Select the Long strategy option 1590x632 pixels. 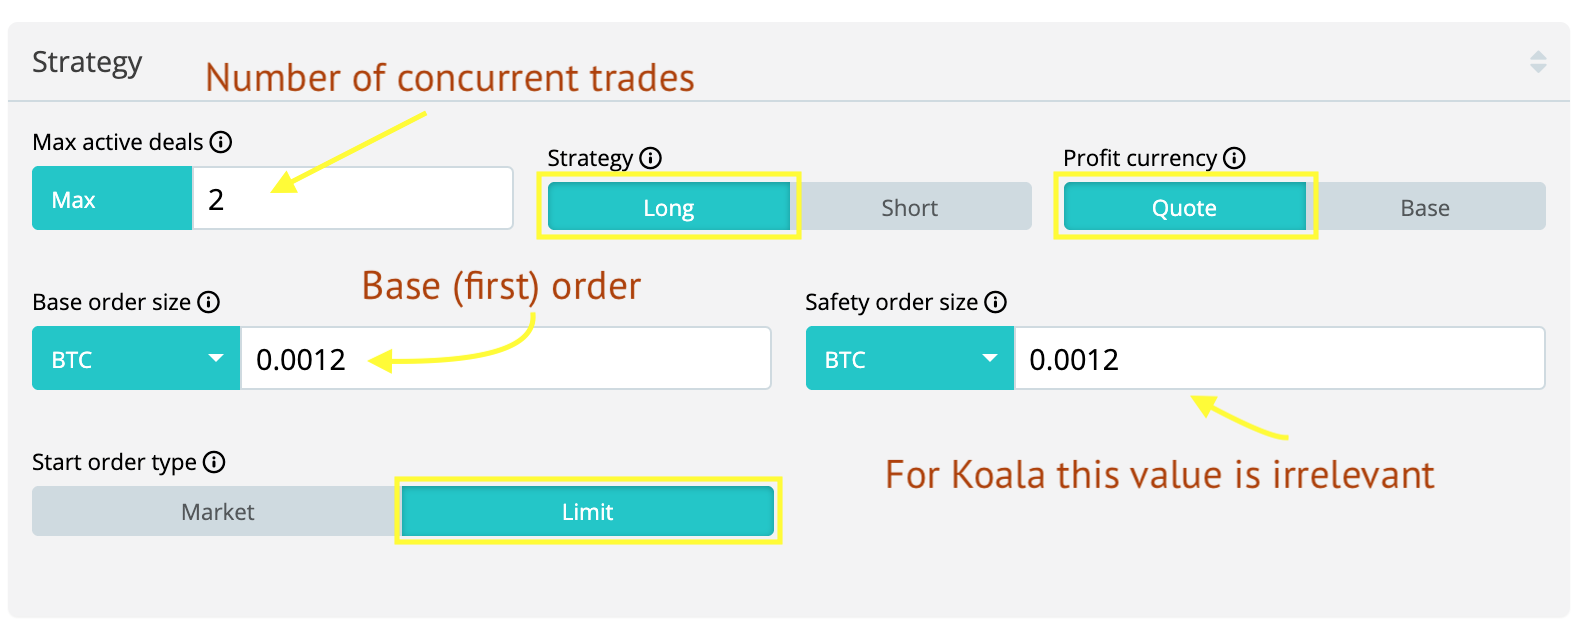pyautogui.click(x=669, y=207)
